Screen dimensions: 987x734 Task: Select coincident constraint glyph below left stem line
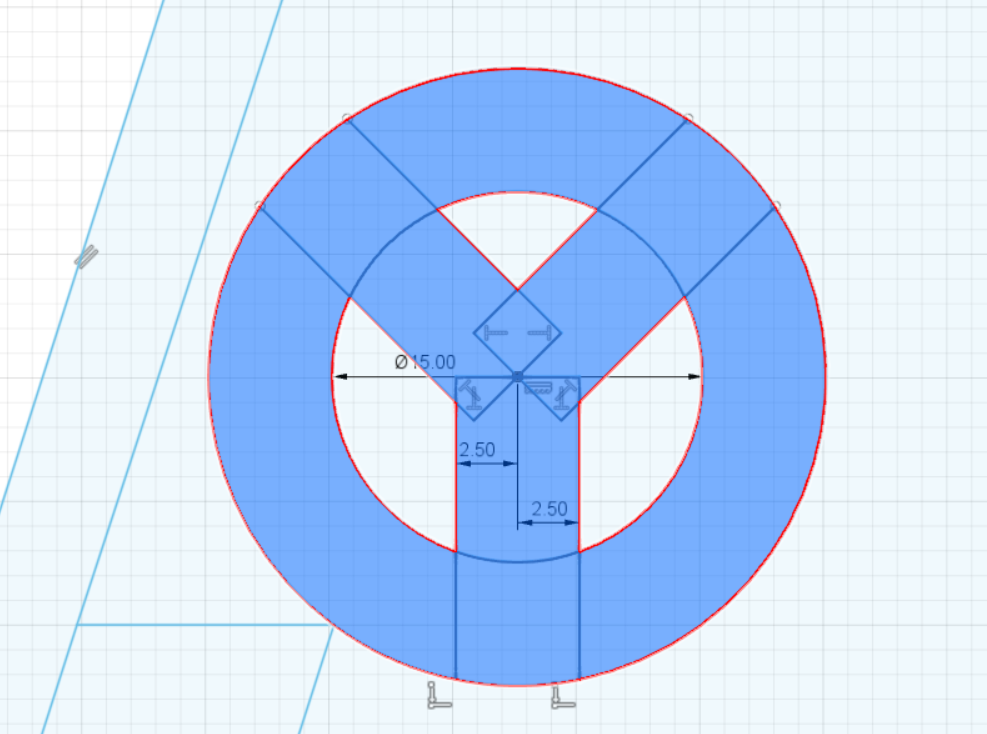tap(439, 695)
